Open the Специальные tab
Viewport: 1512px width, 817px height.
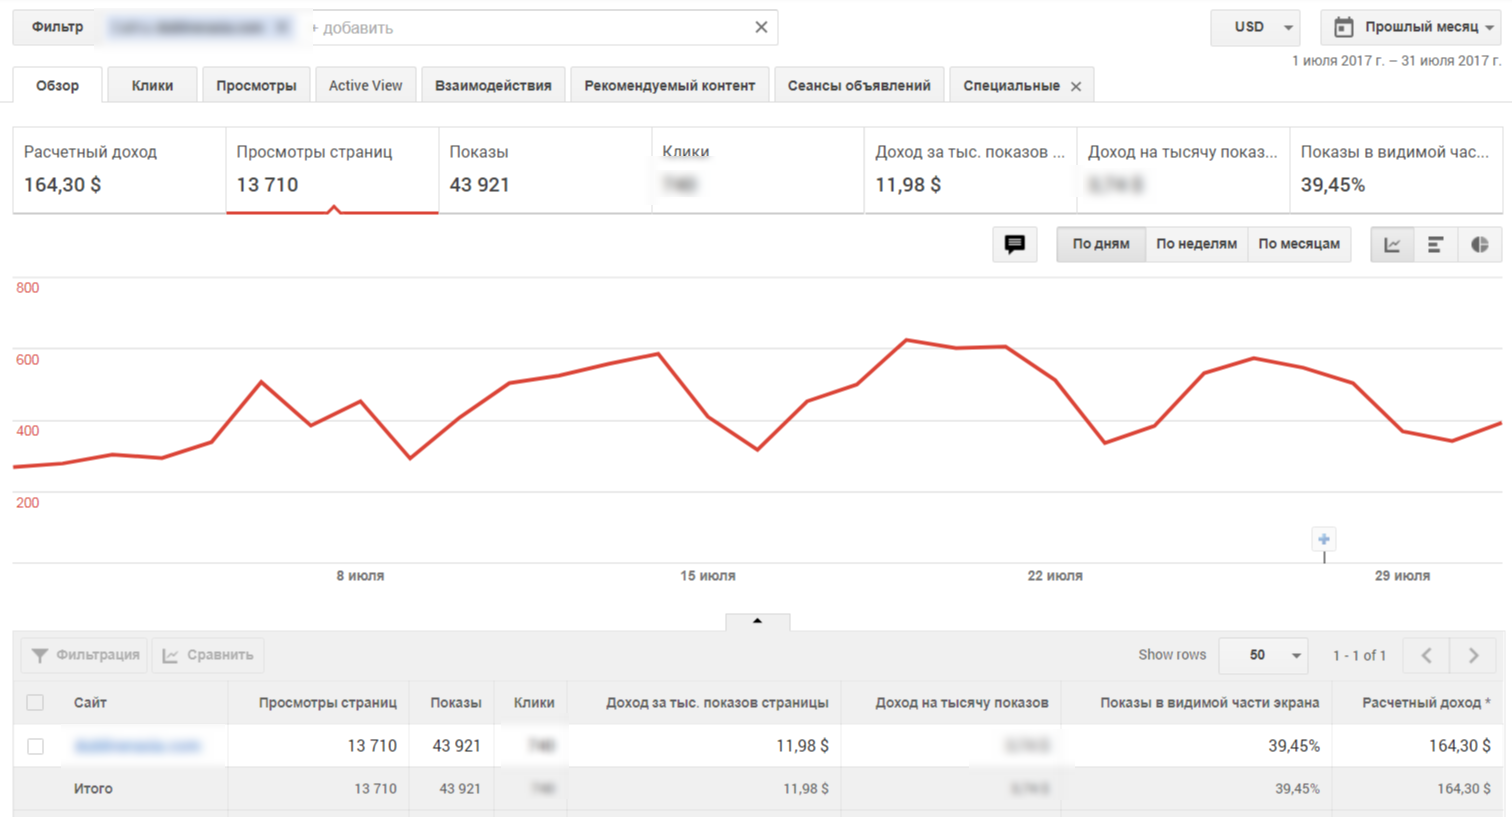[1011, 85]
